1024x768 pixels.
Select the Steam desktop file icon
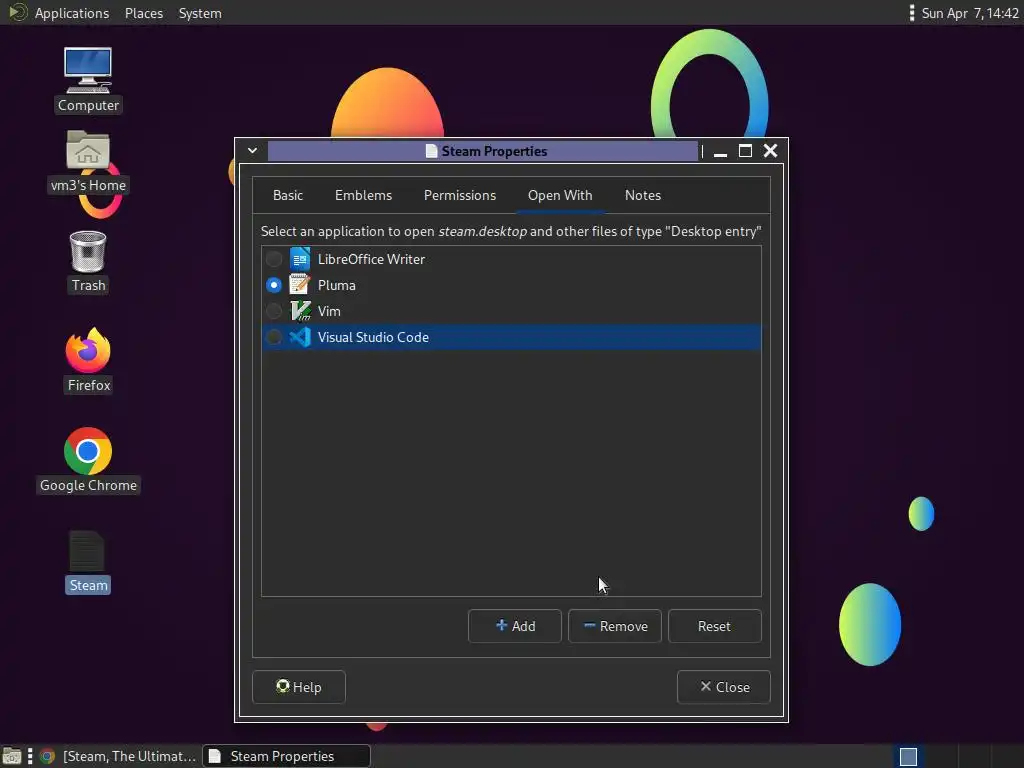[87, 551]
